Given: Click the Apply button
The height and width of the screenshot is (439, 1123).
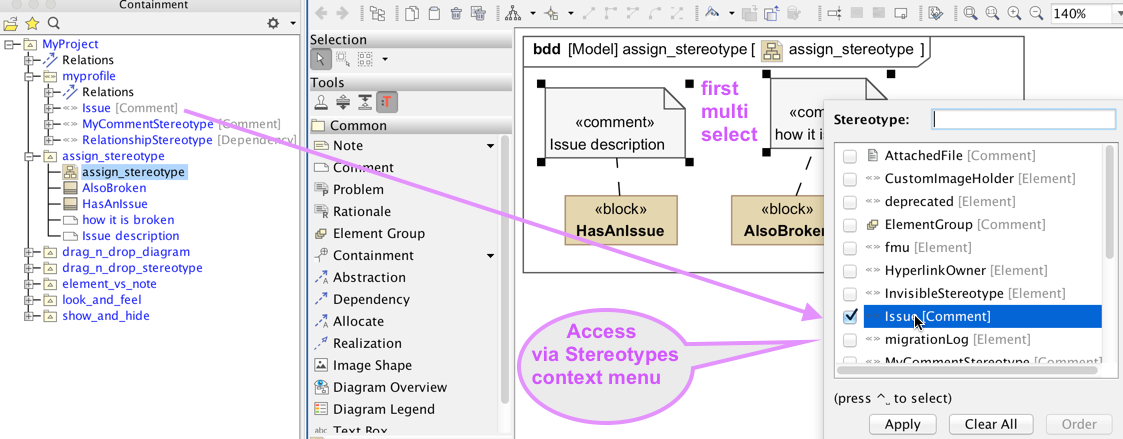Looking at the screenshot, I should pyautogui.click(x=902, y=424).
